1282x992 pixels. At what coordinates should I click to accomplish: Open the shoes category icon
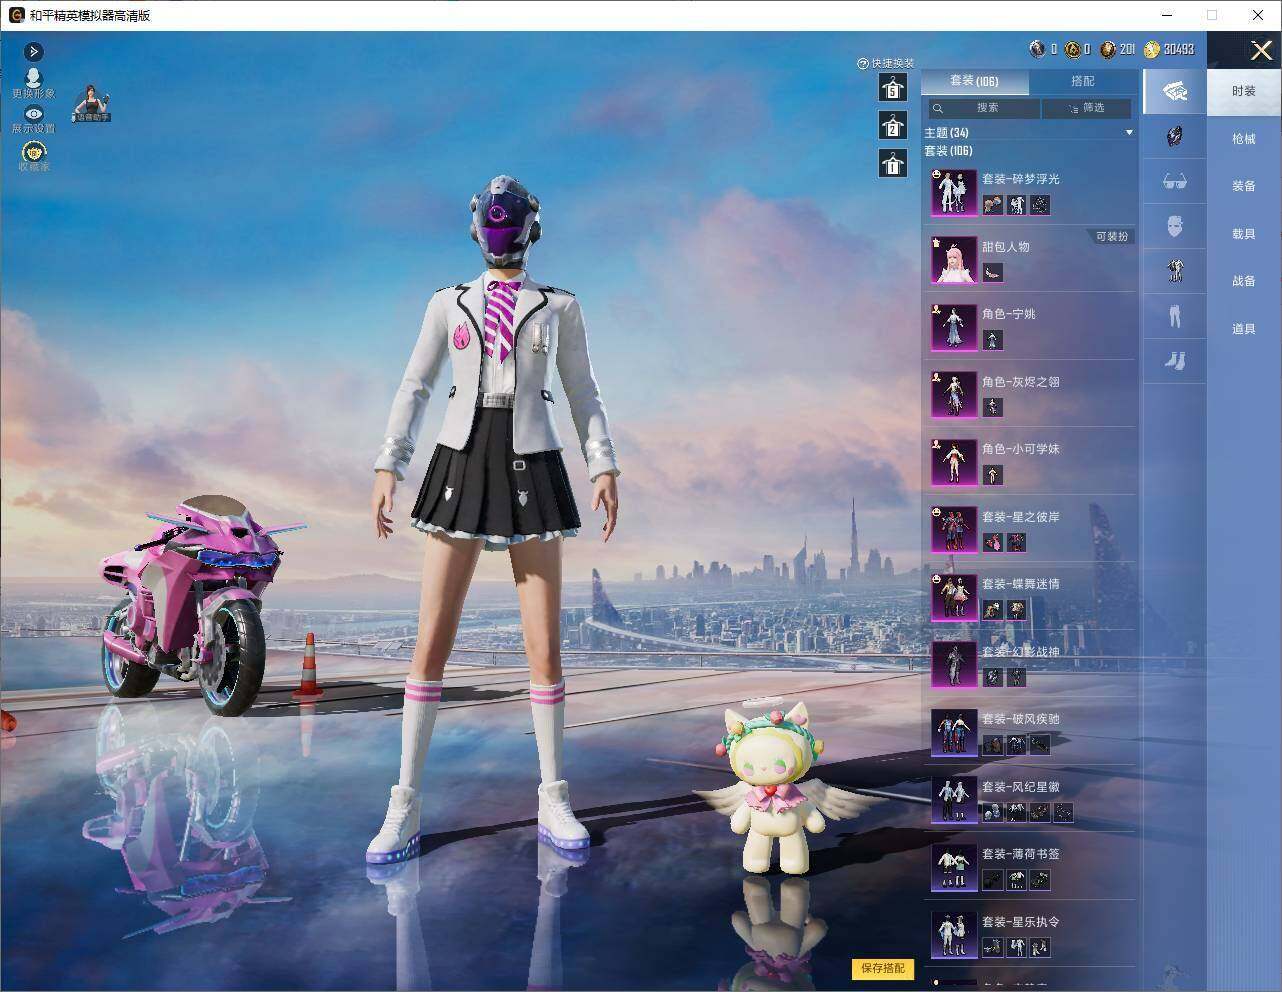[1174, 360]
